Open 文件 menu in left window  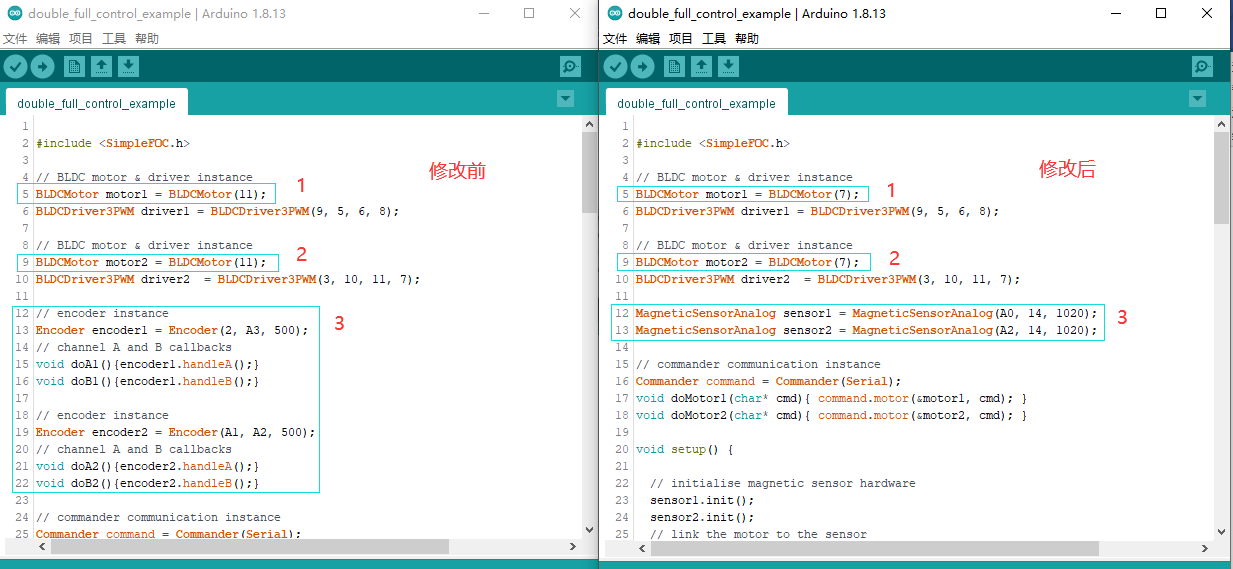15,39
